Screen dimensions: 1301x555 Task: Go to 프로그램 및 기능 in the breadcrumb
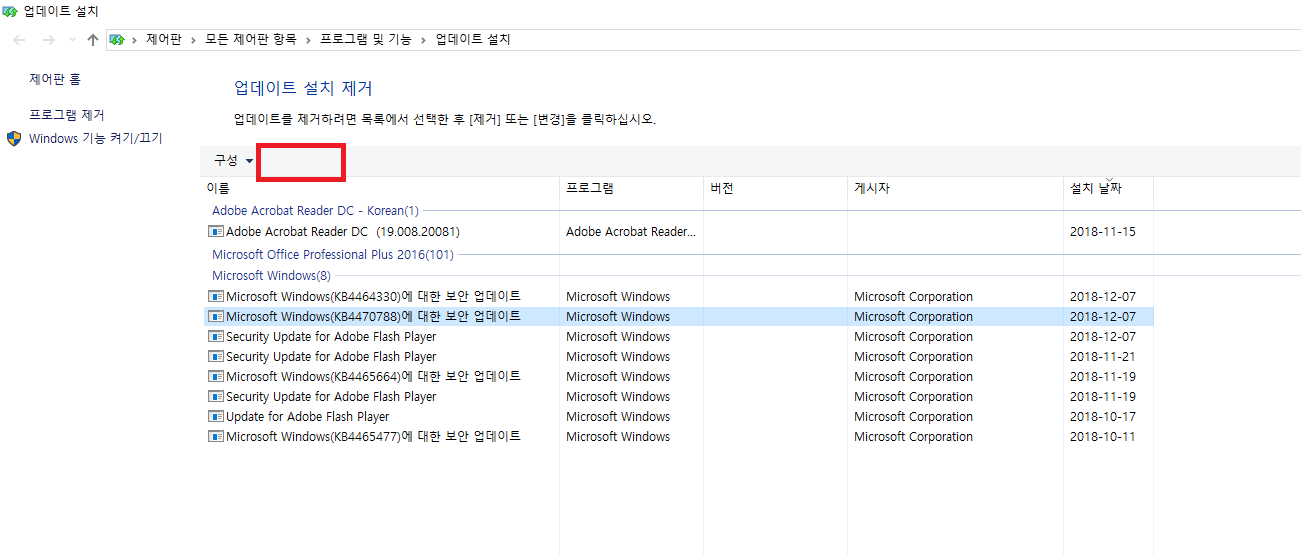click(366, 39)
